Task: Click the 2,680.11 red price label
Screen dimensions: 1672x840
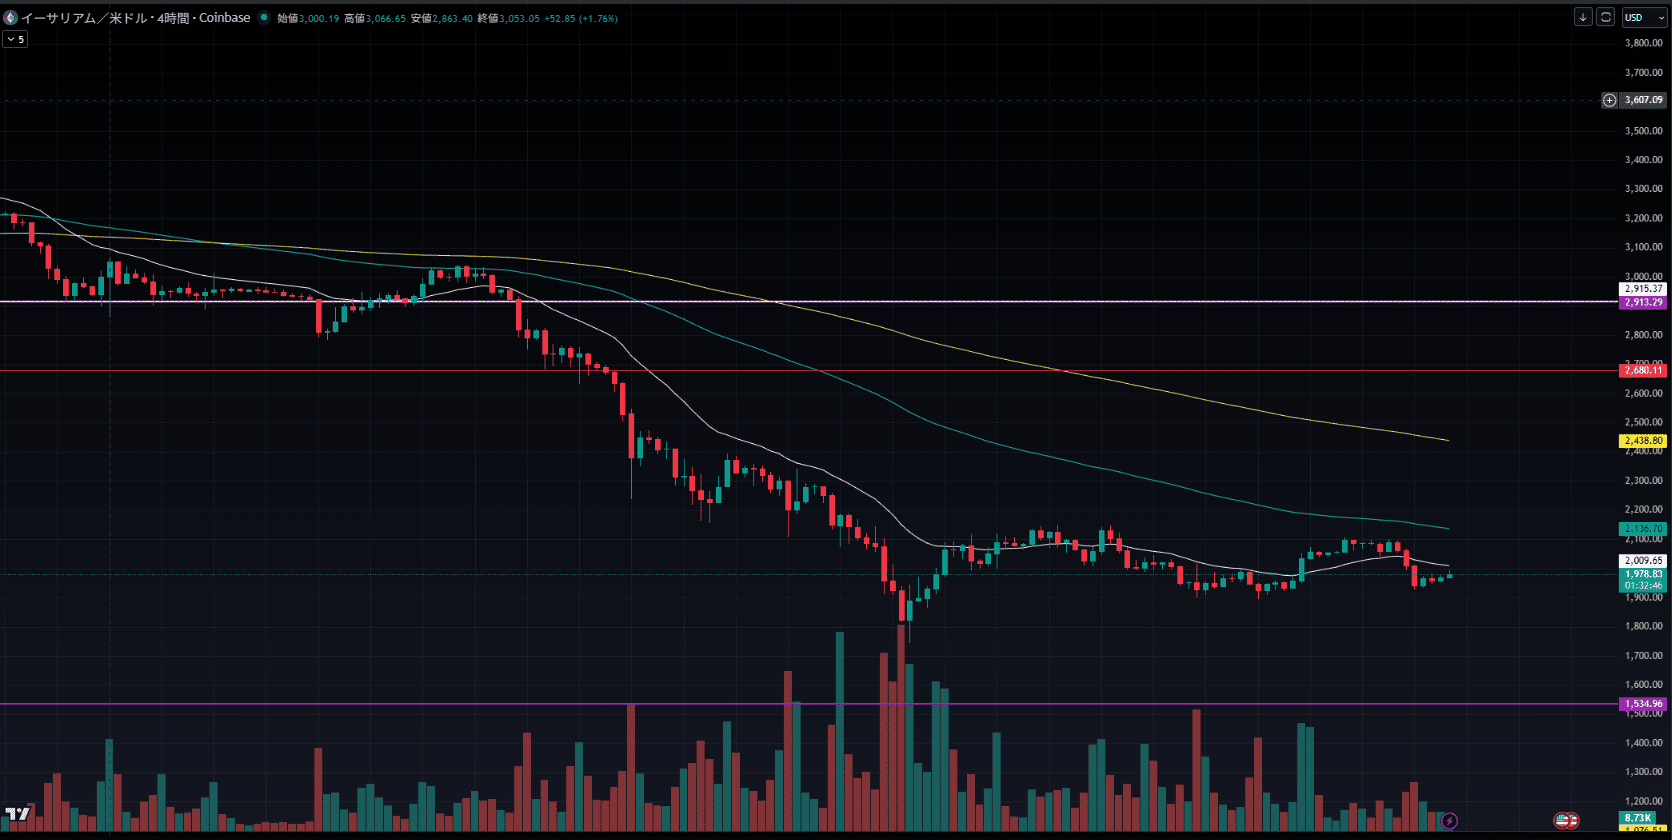Action: click(x=1643, y=370)
